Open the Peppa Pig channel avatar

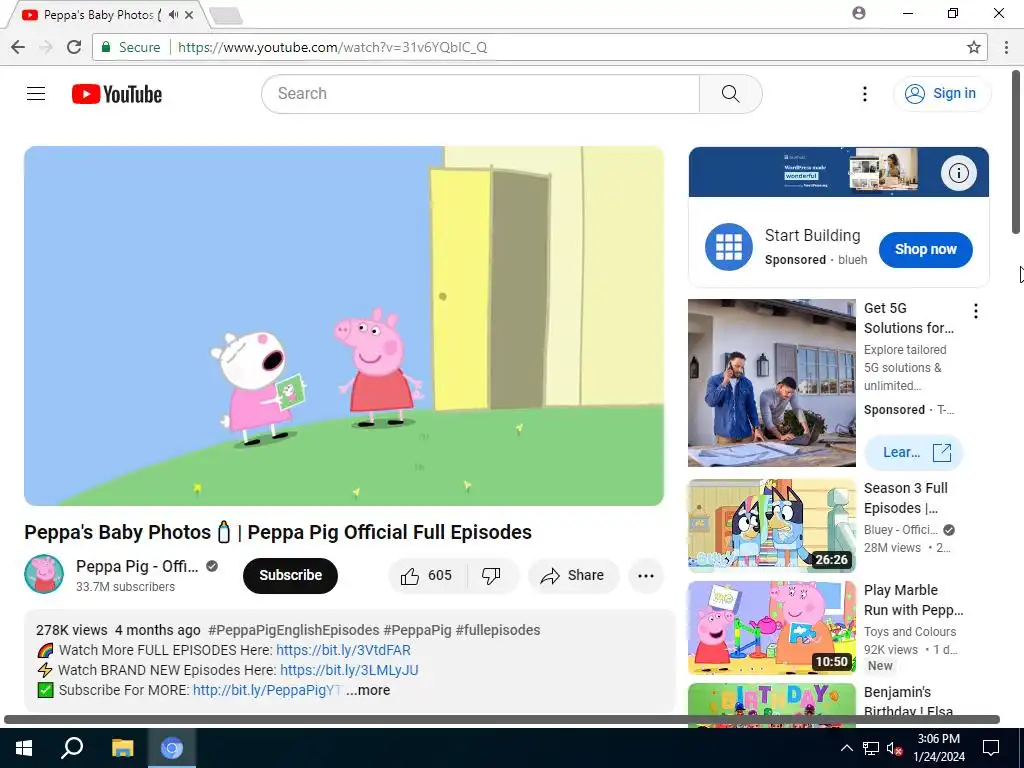[x=44, y=574]
